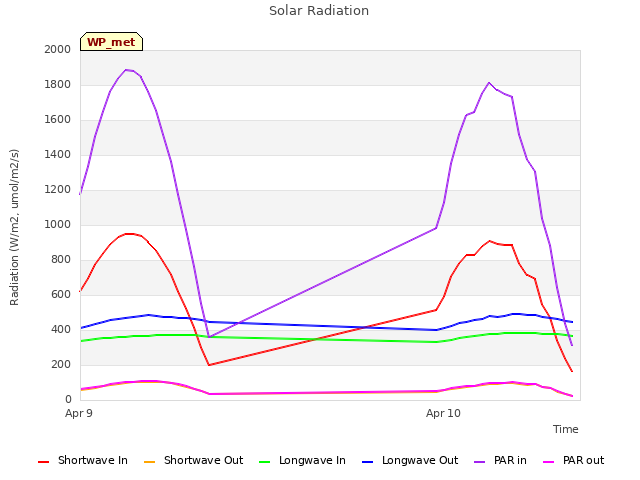This screenshot has width=640, height=480.
Task: Click the PAR out legend label
Action: pos(583,460)
